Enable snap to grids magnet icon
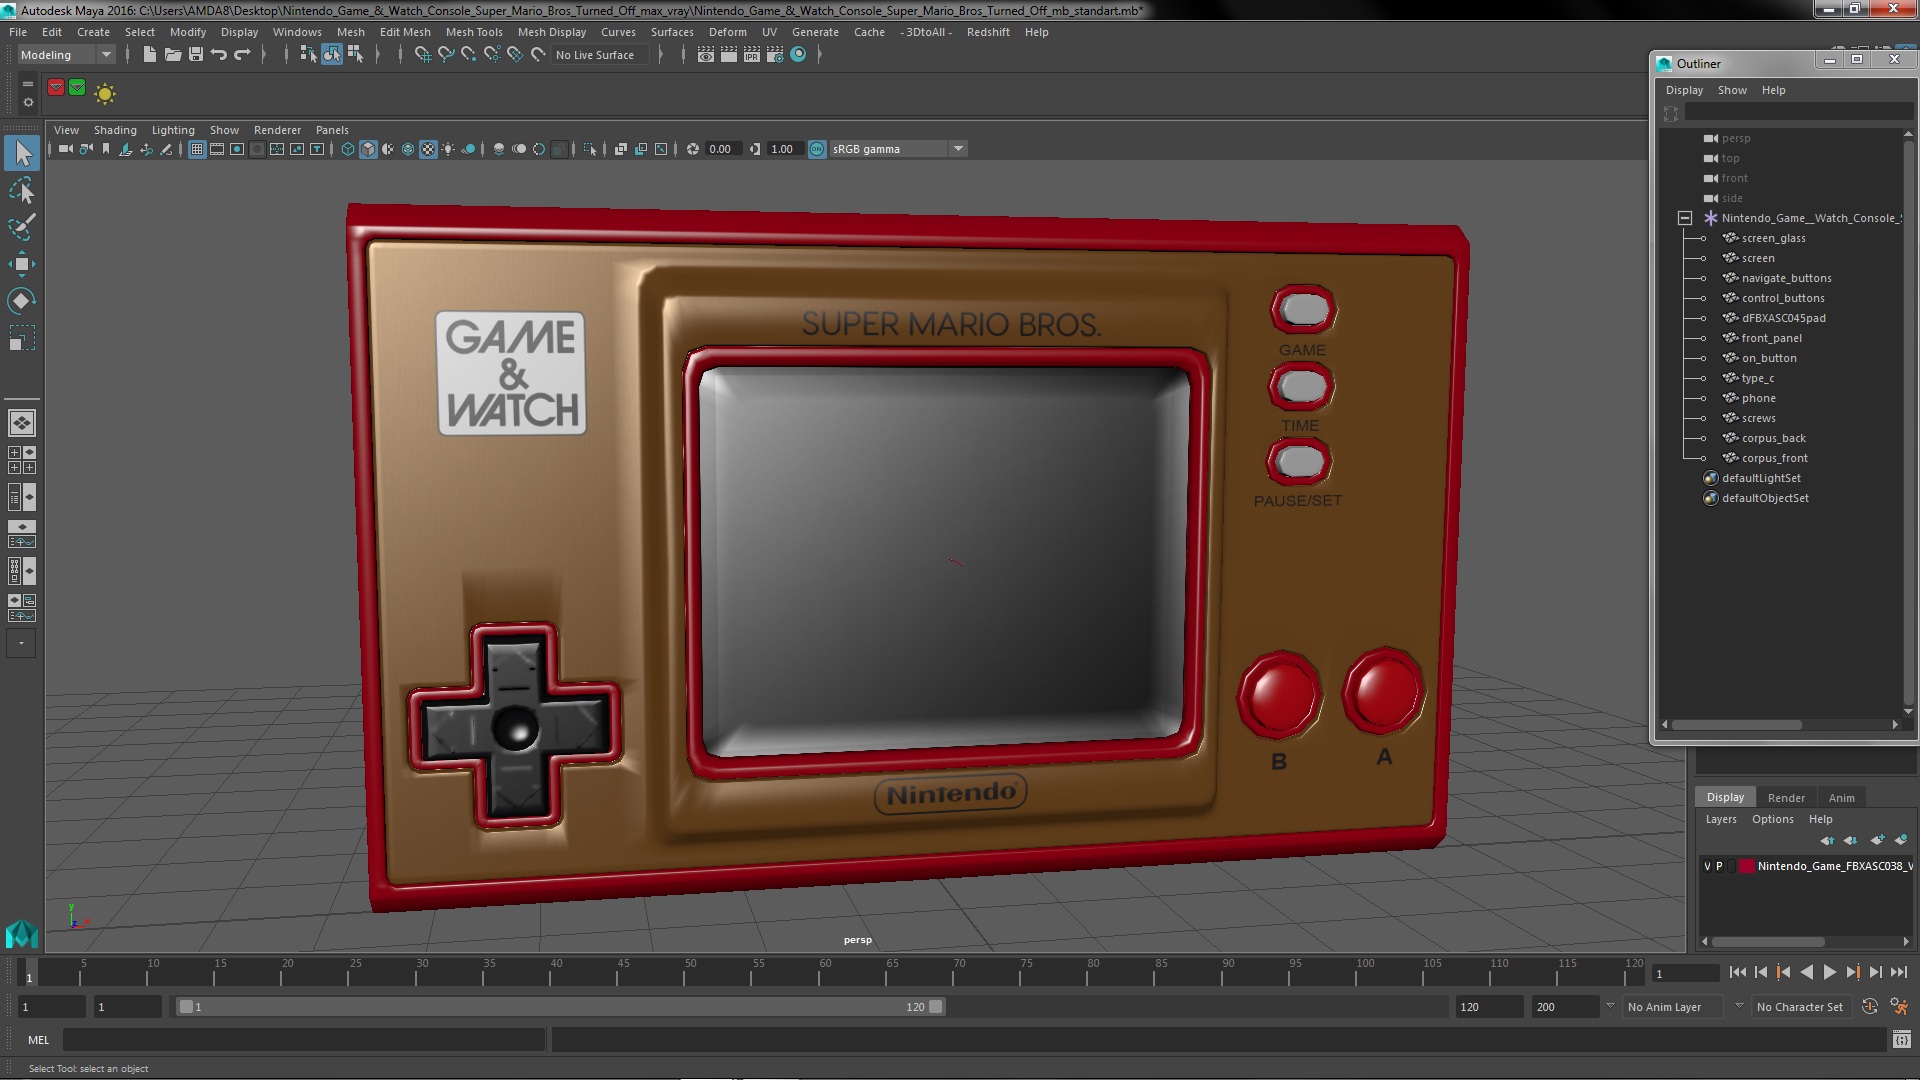 [x=422, y=55]
